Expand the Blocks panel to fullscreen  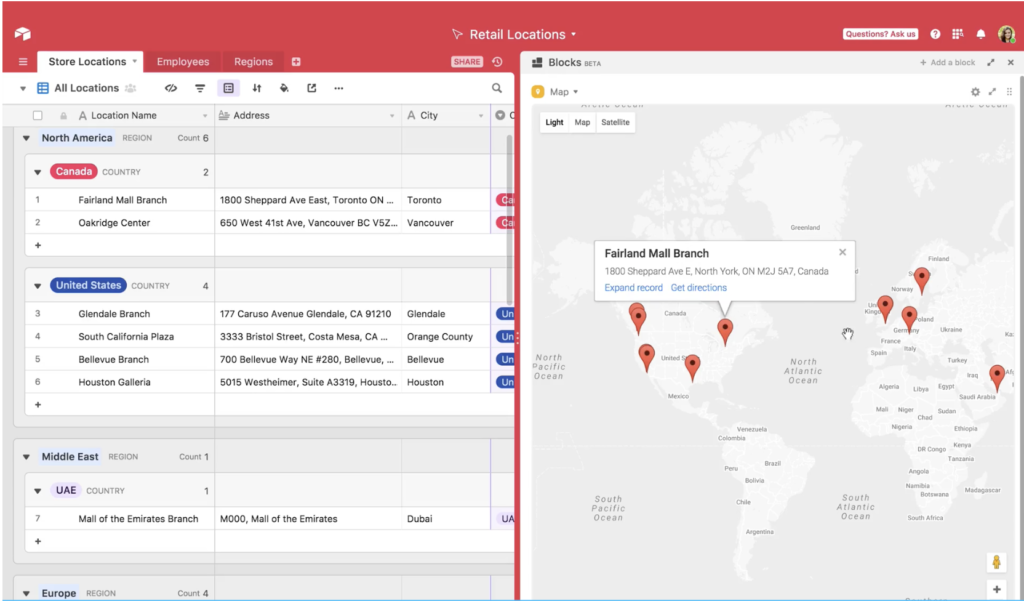(991, 63)
